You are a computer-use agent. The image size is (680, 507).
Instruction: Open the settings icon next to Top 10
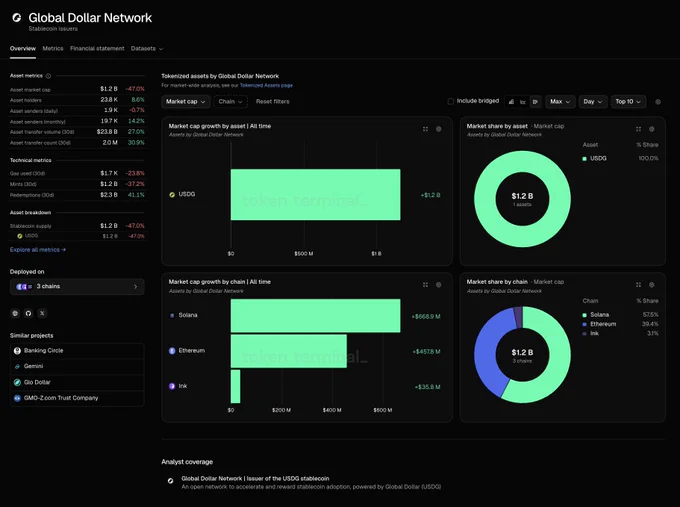658,102
